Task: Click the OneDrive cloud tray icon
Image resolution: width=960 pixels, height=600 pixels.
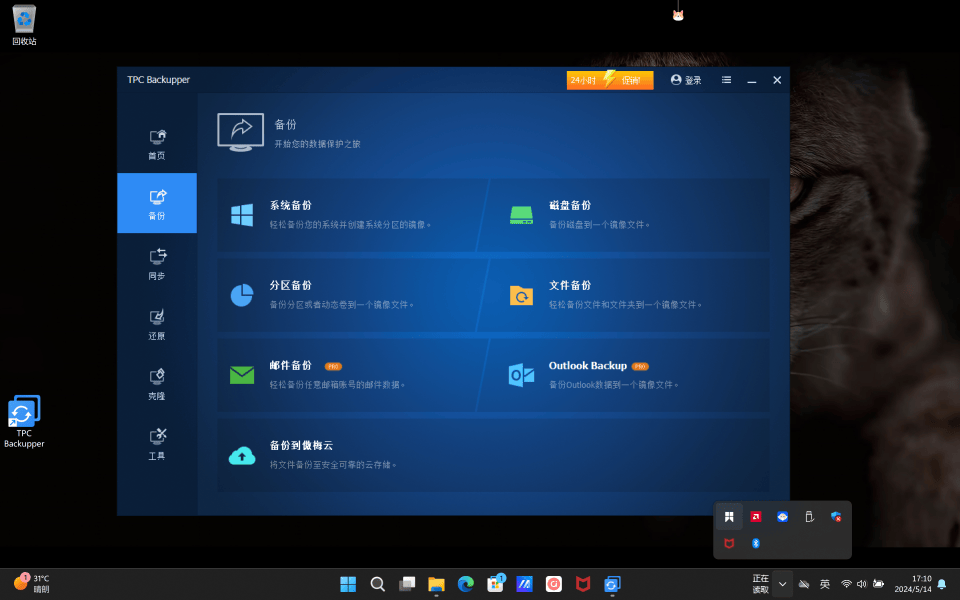Action: (804, 584)
